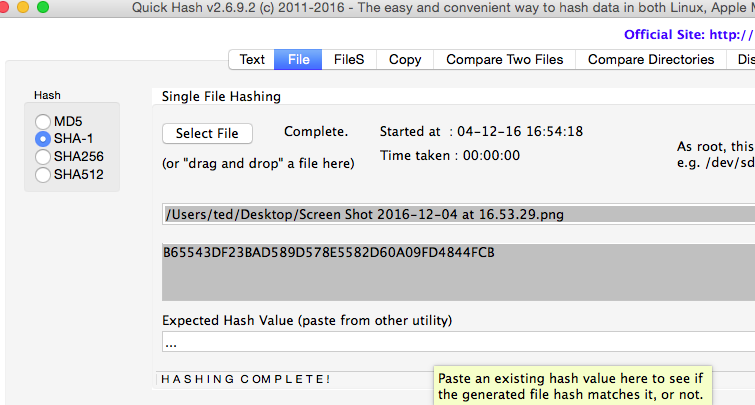Maximize the window with the green button

coord(43,8)
